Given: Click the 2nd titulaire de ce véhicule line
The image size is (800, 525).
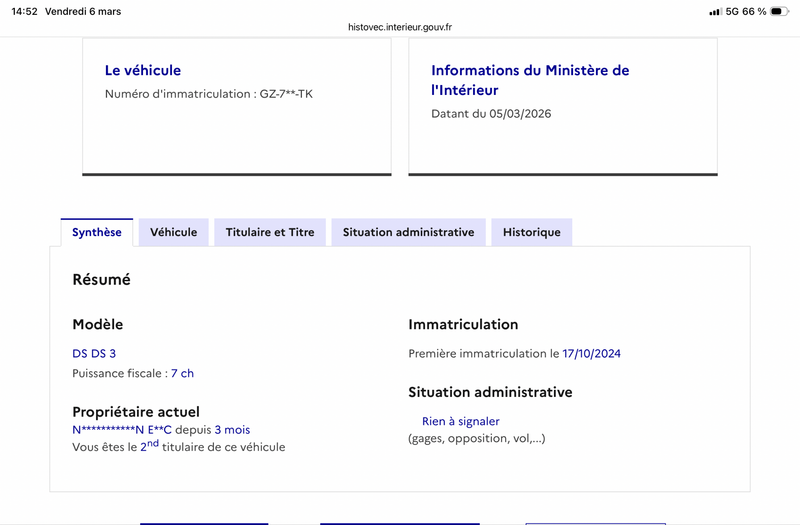Looking at the screenshot, I should (x=179, y=446).
